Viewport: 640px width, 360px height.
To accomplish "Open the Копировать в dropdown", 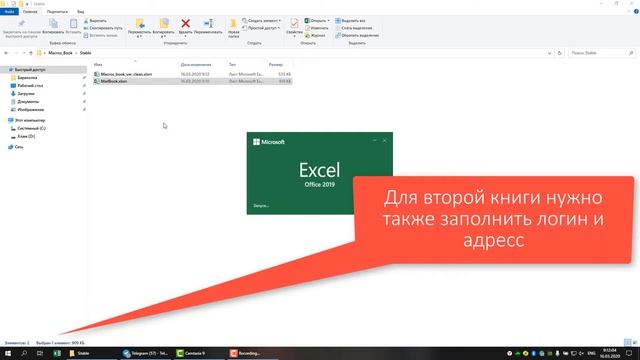I will click(164, 28).
